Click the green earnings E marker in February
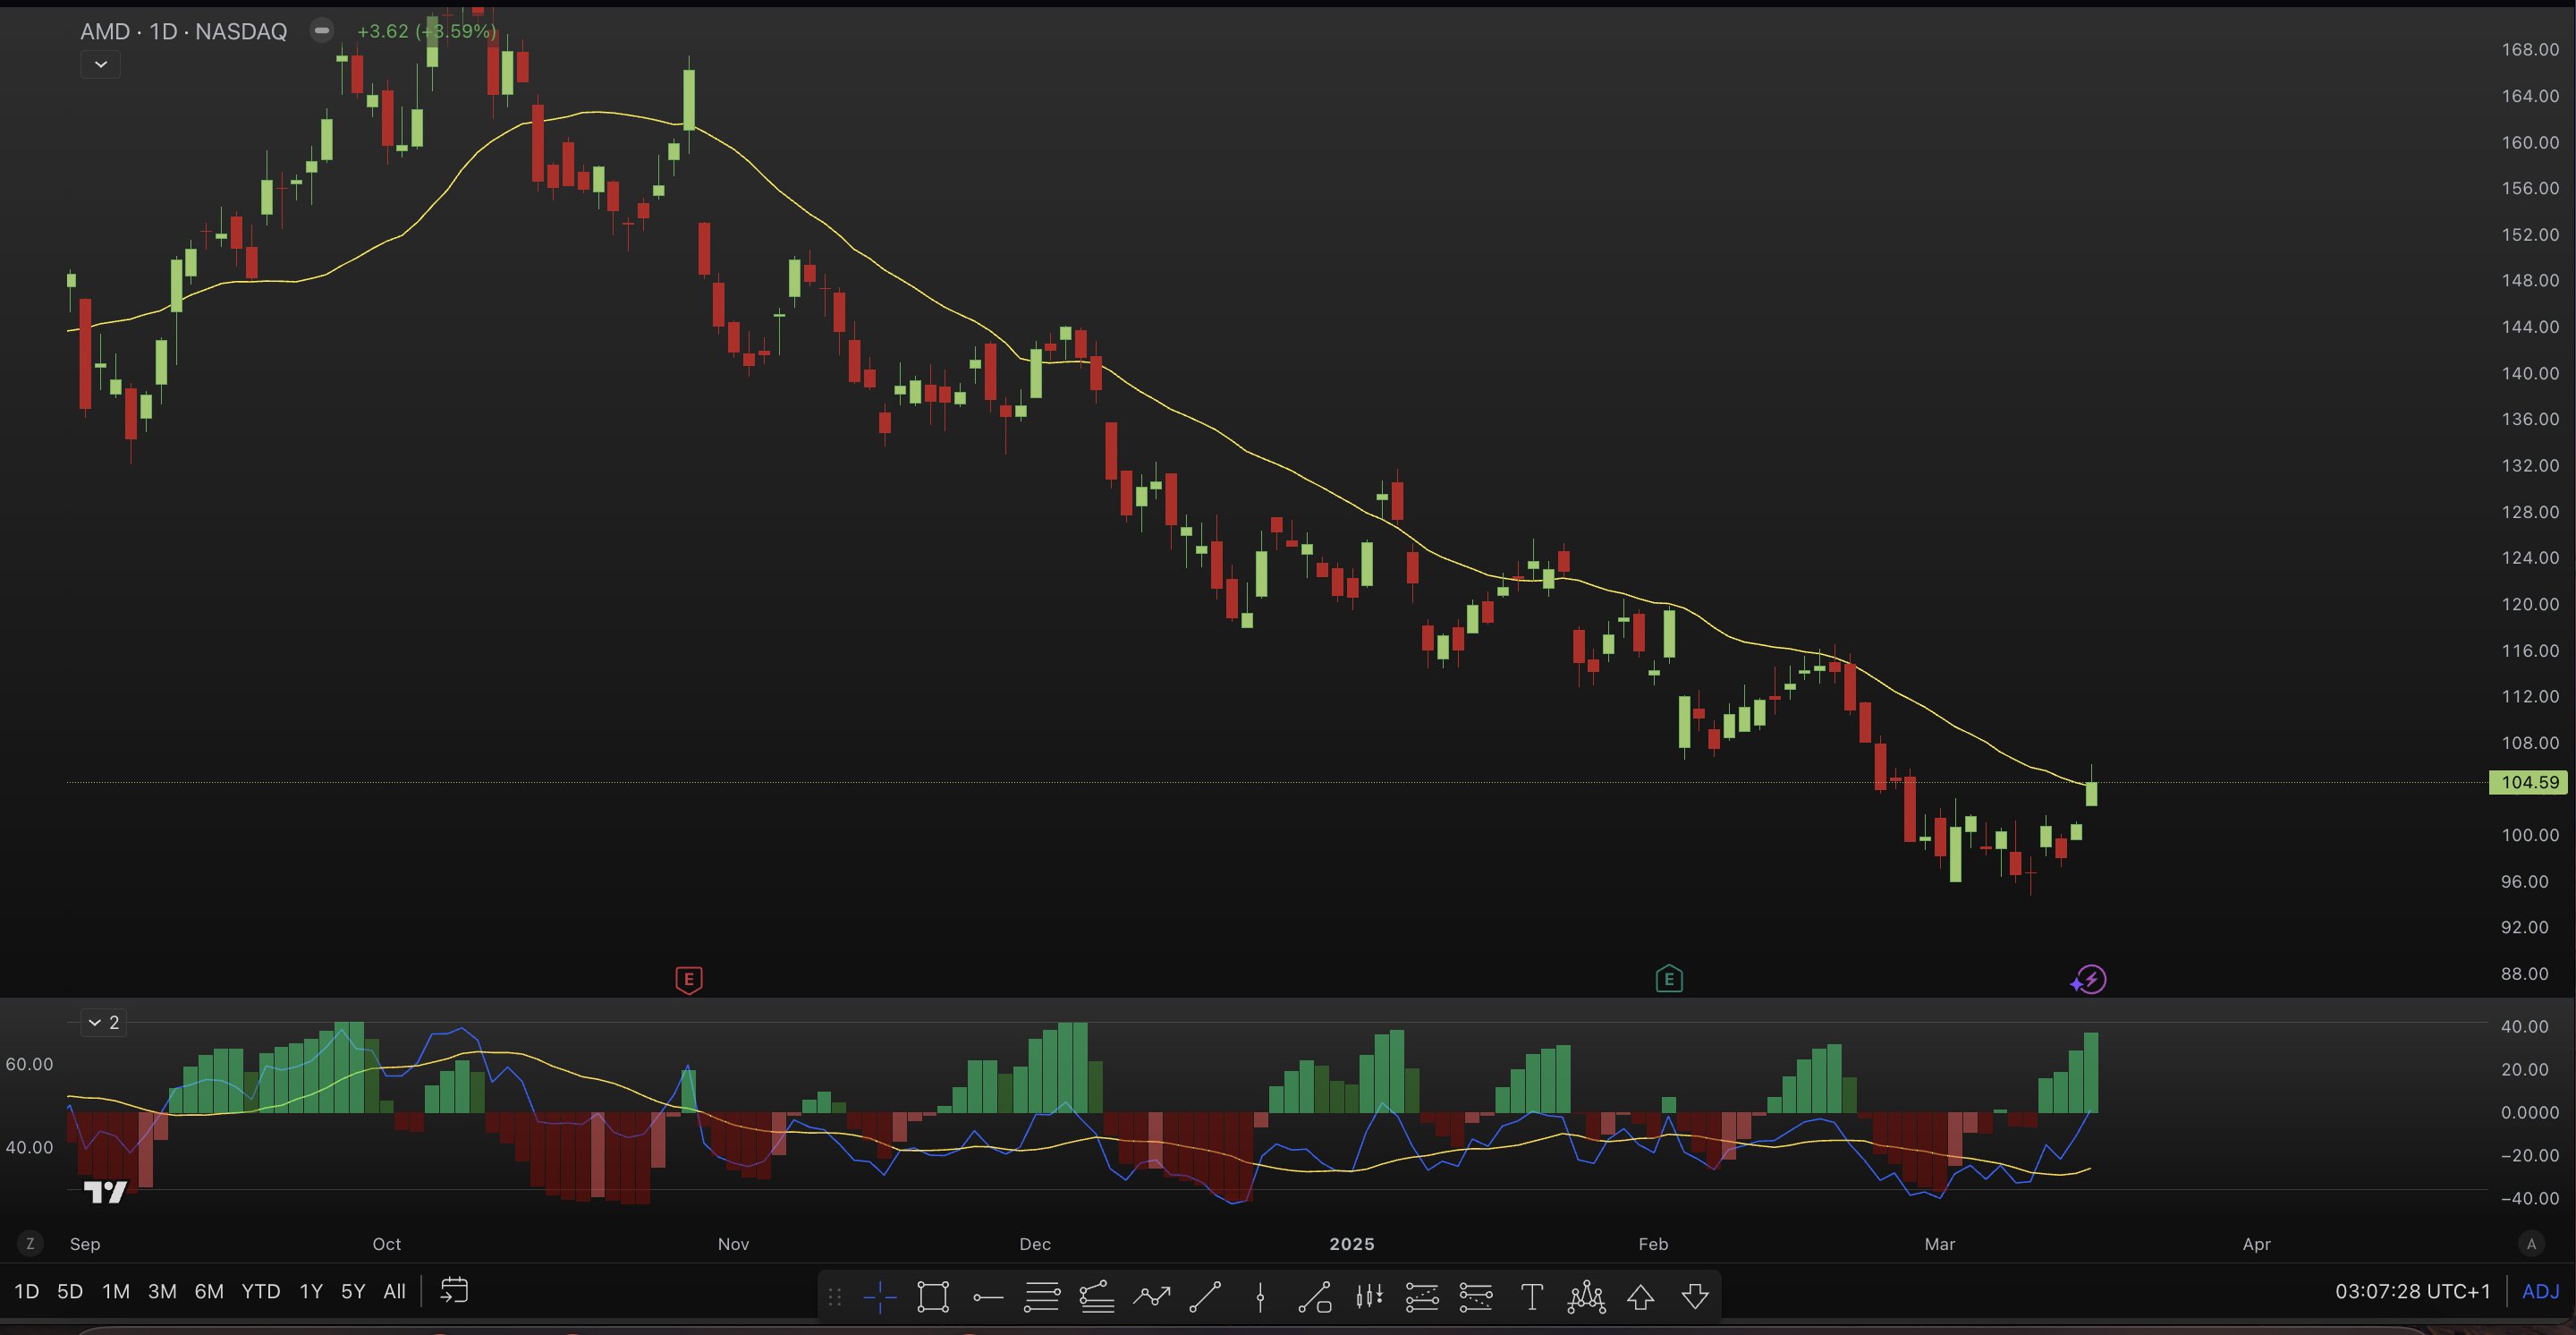 tap(1668, 979)
